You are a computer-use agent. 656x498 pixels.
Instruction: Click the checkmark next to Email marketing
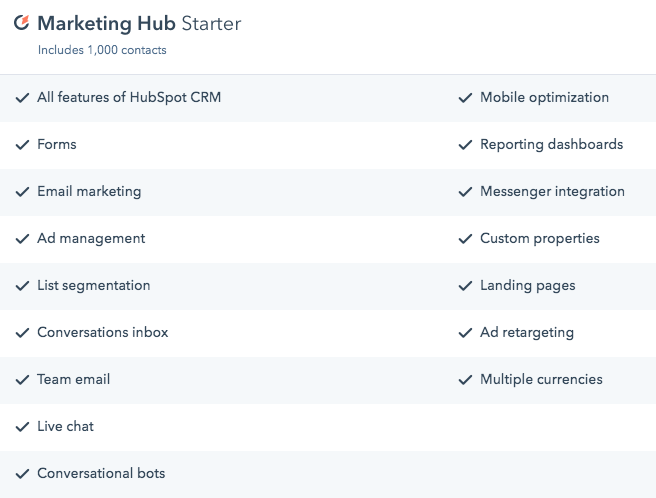[x=22, y=192]
